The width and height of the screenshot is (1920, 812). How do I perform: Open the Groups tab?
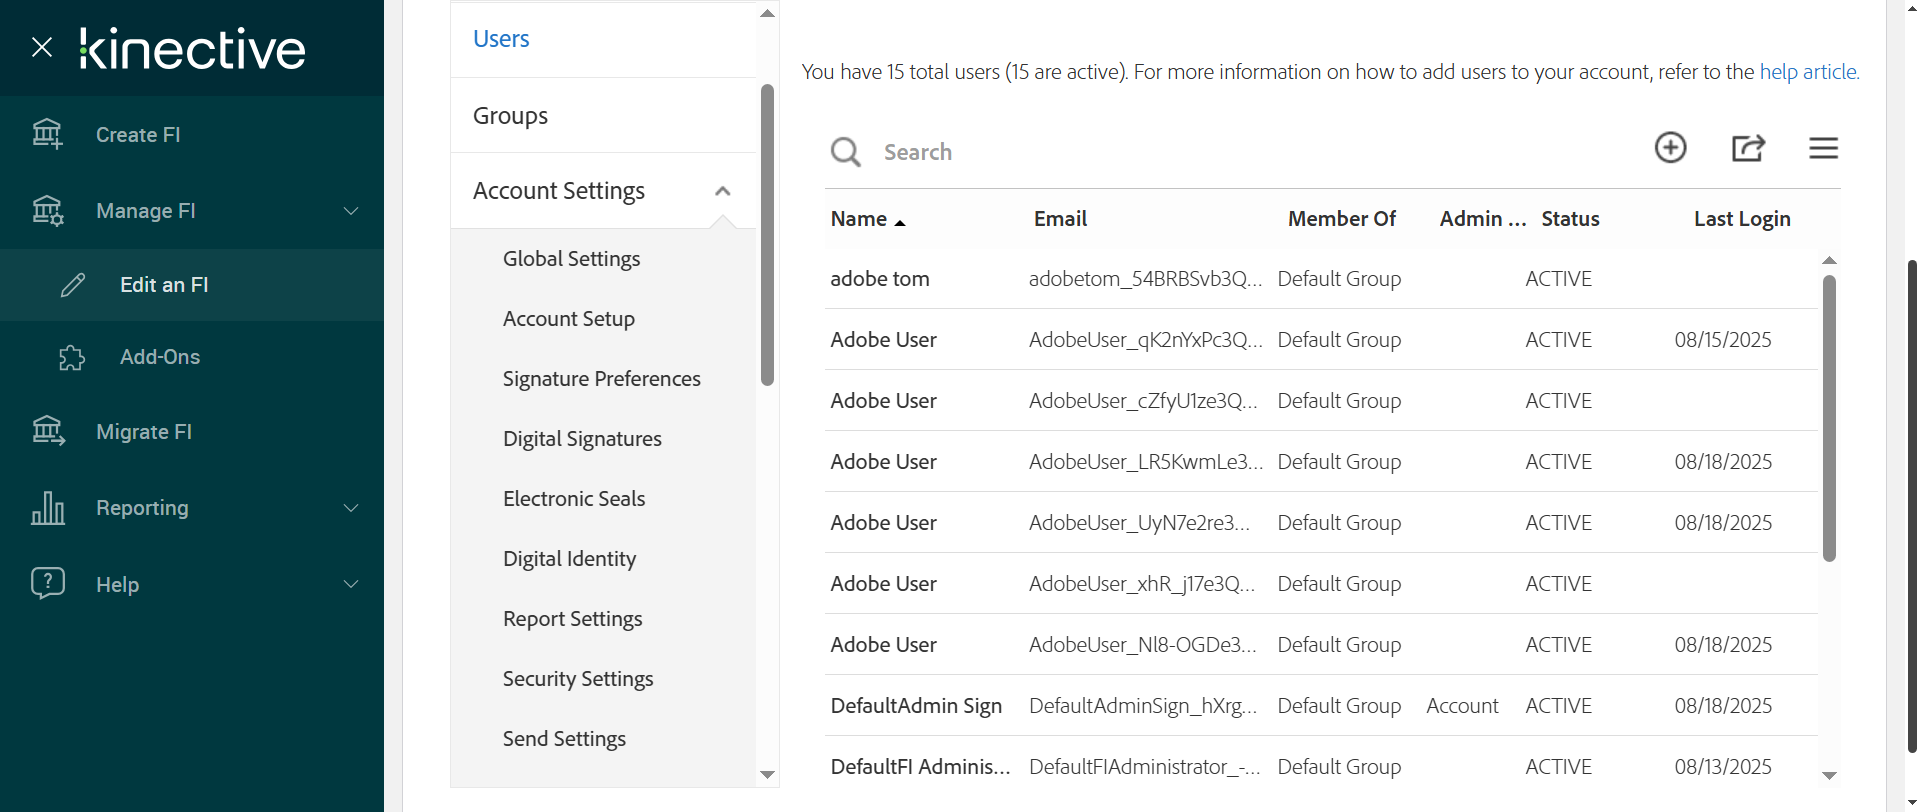[x=510, y=116]
